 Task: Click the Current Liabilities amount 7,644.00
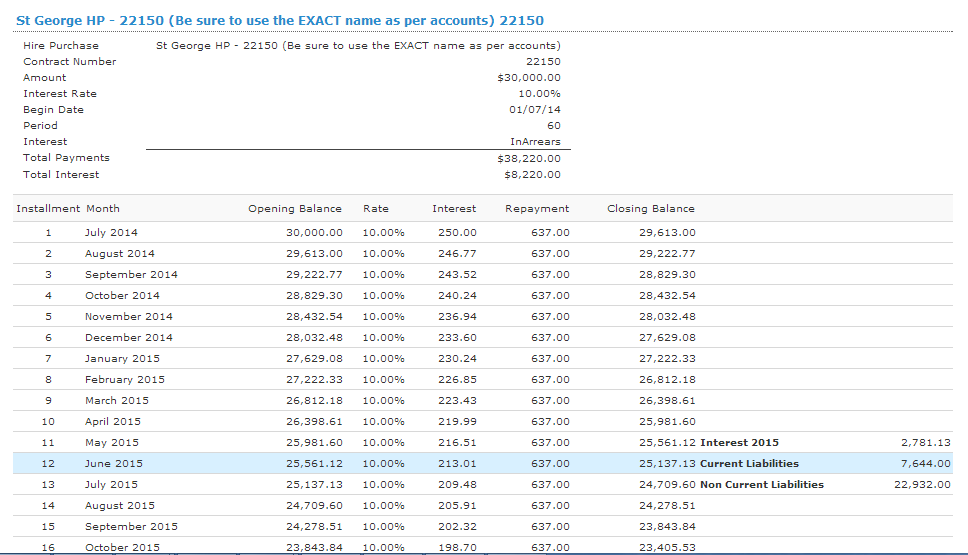tap(925, 464)
